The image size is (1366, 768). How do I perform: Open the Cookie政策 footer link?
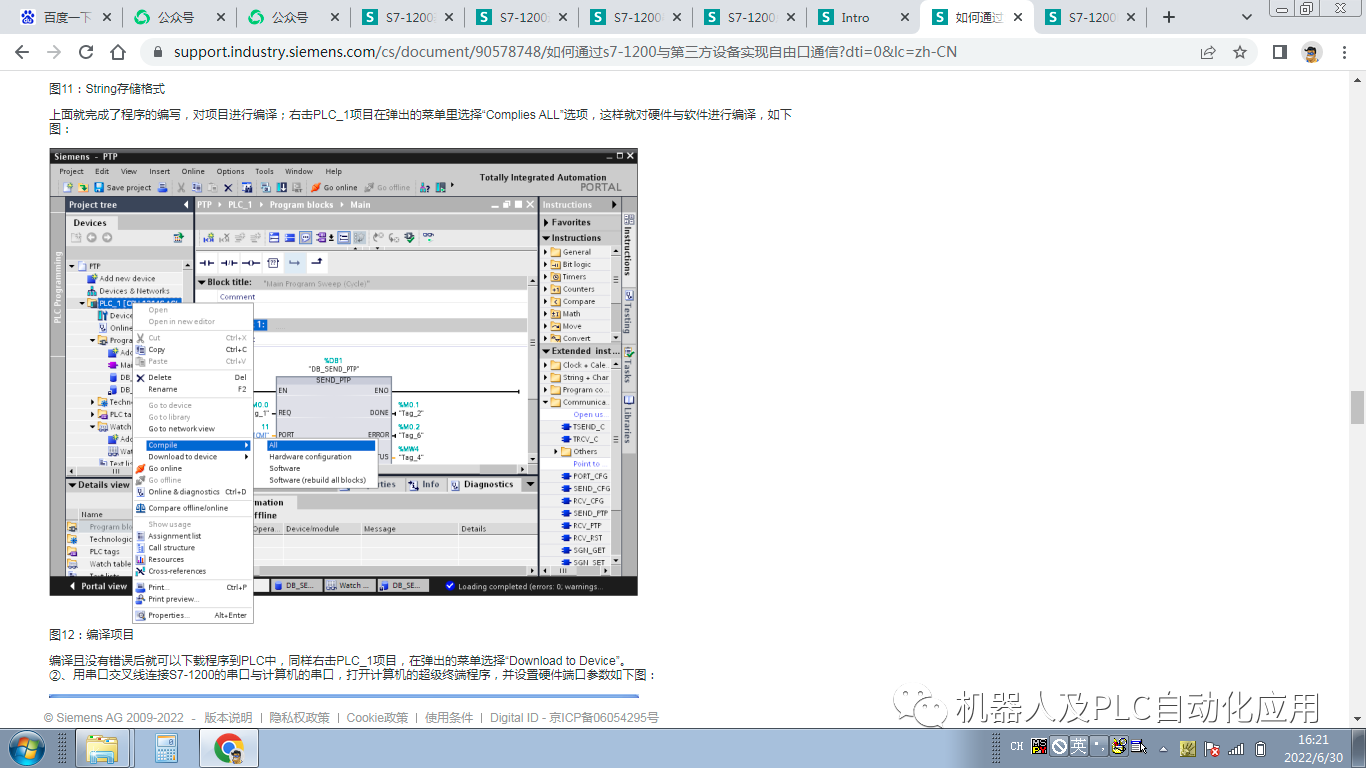pos(377,718)
